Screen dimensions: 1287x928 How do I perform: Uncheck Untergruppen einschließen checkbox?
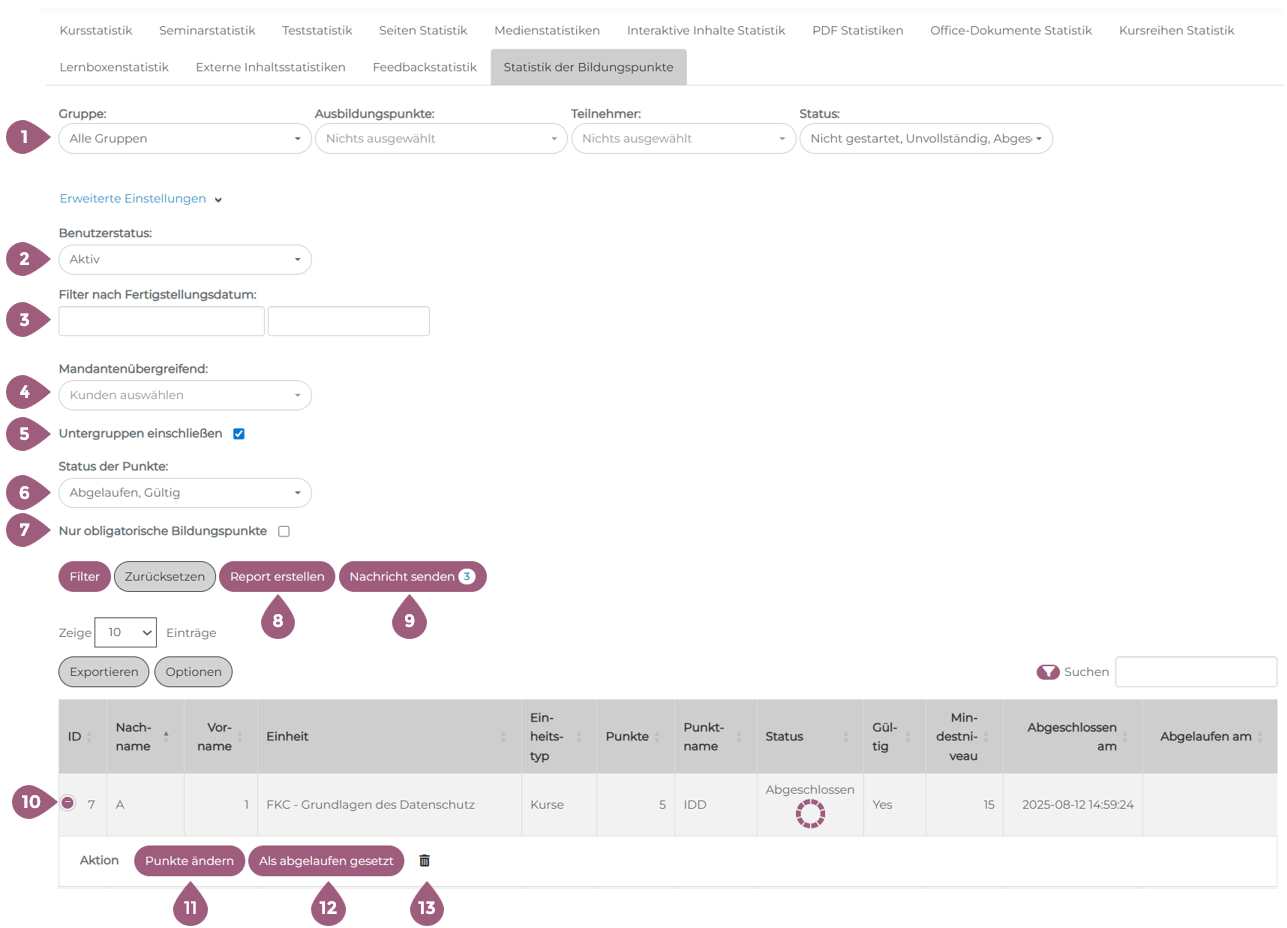coord(238,434)
